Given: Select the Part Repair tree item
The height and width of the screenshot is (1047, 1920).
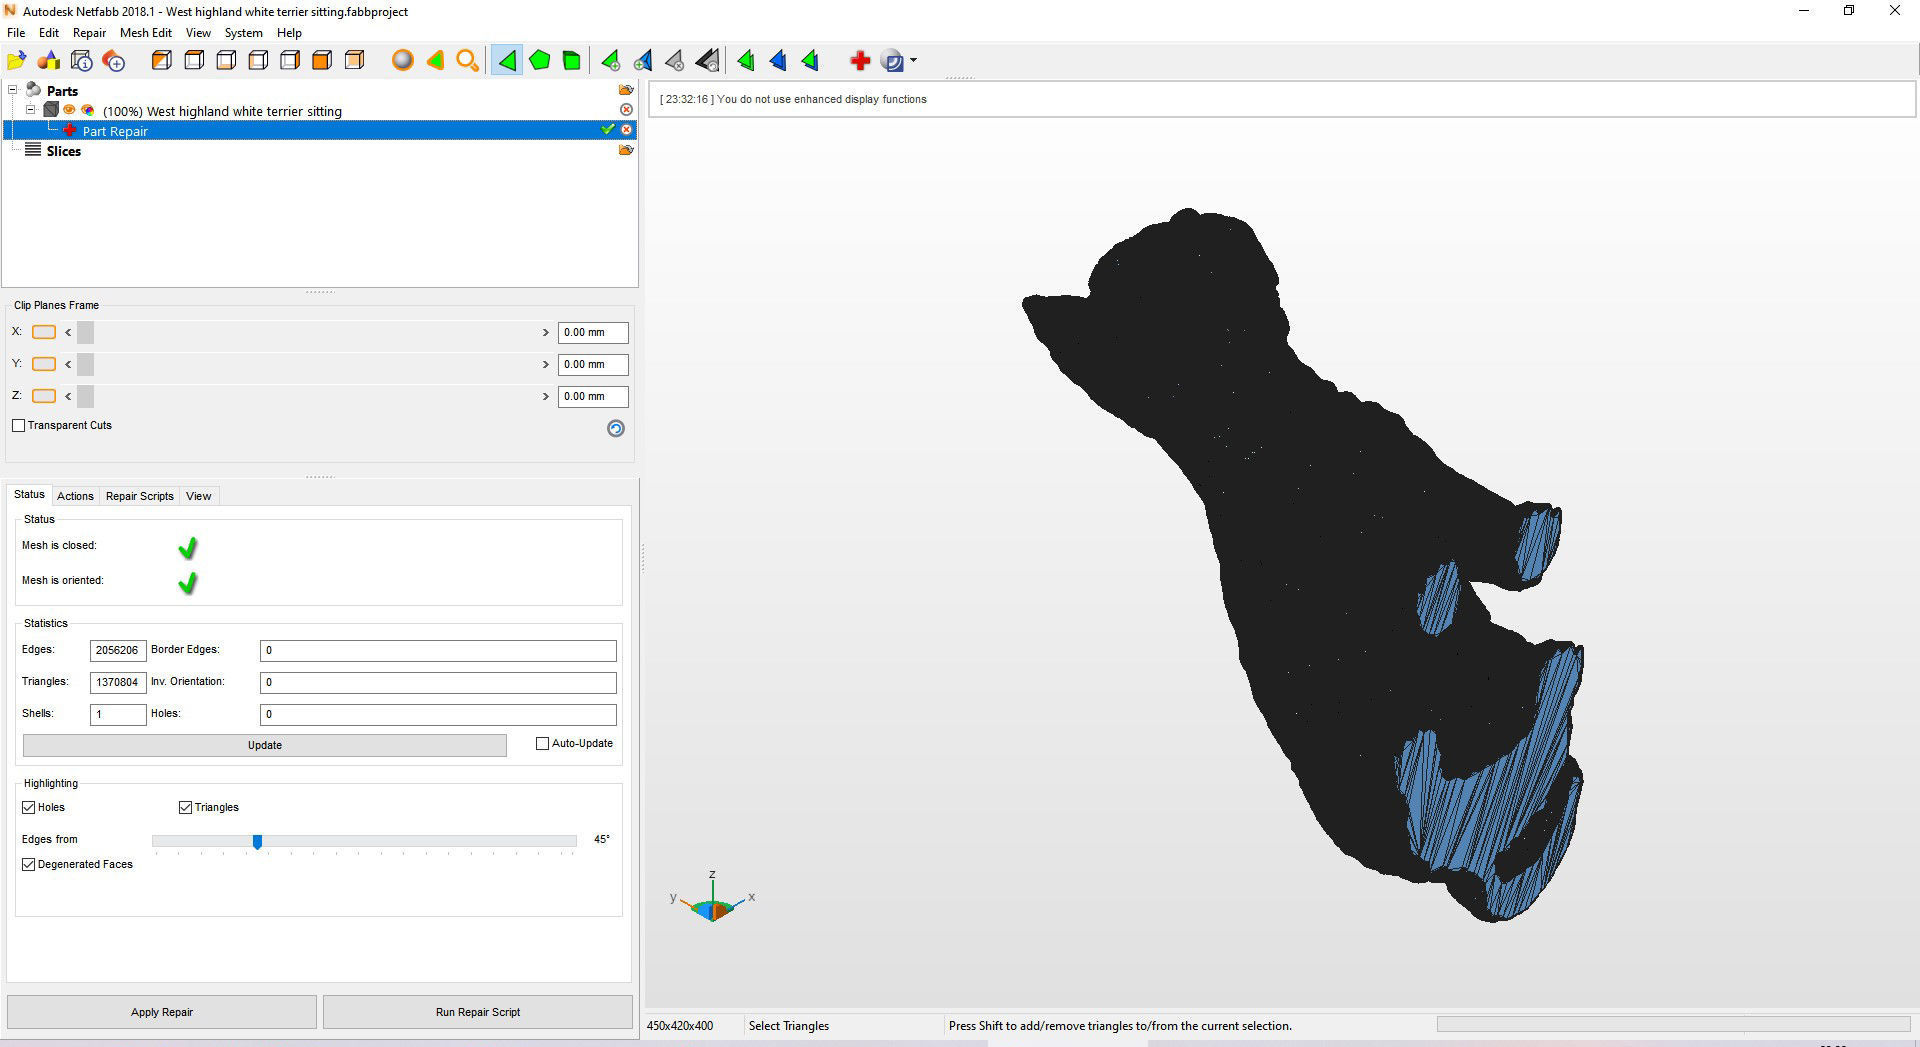Looking at the screenshot, I should click(115, 131).
